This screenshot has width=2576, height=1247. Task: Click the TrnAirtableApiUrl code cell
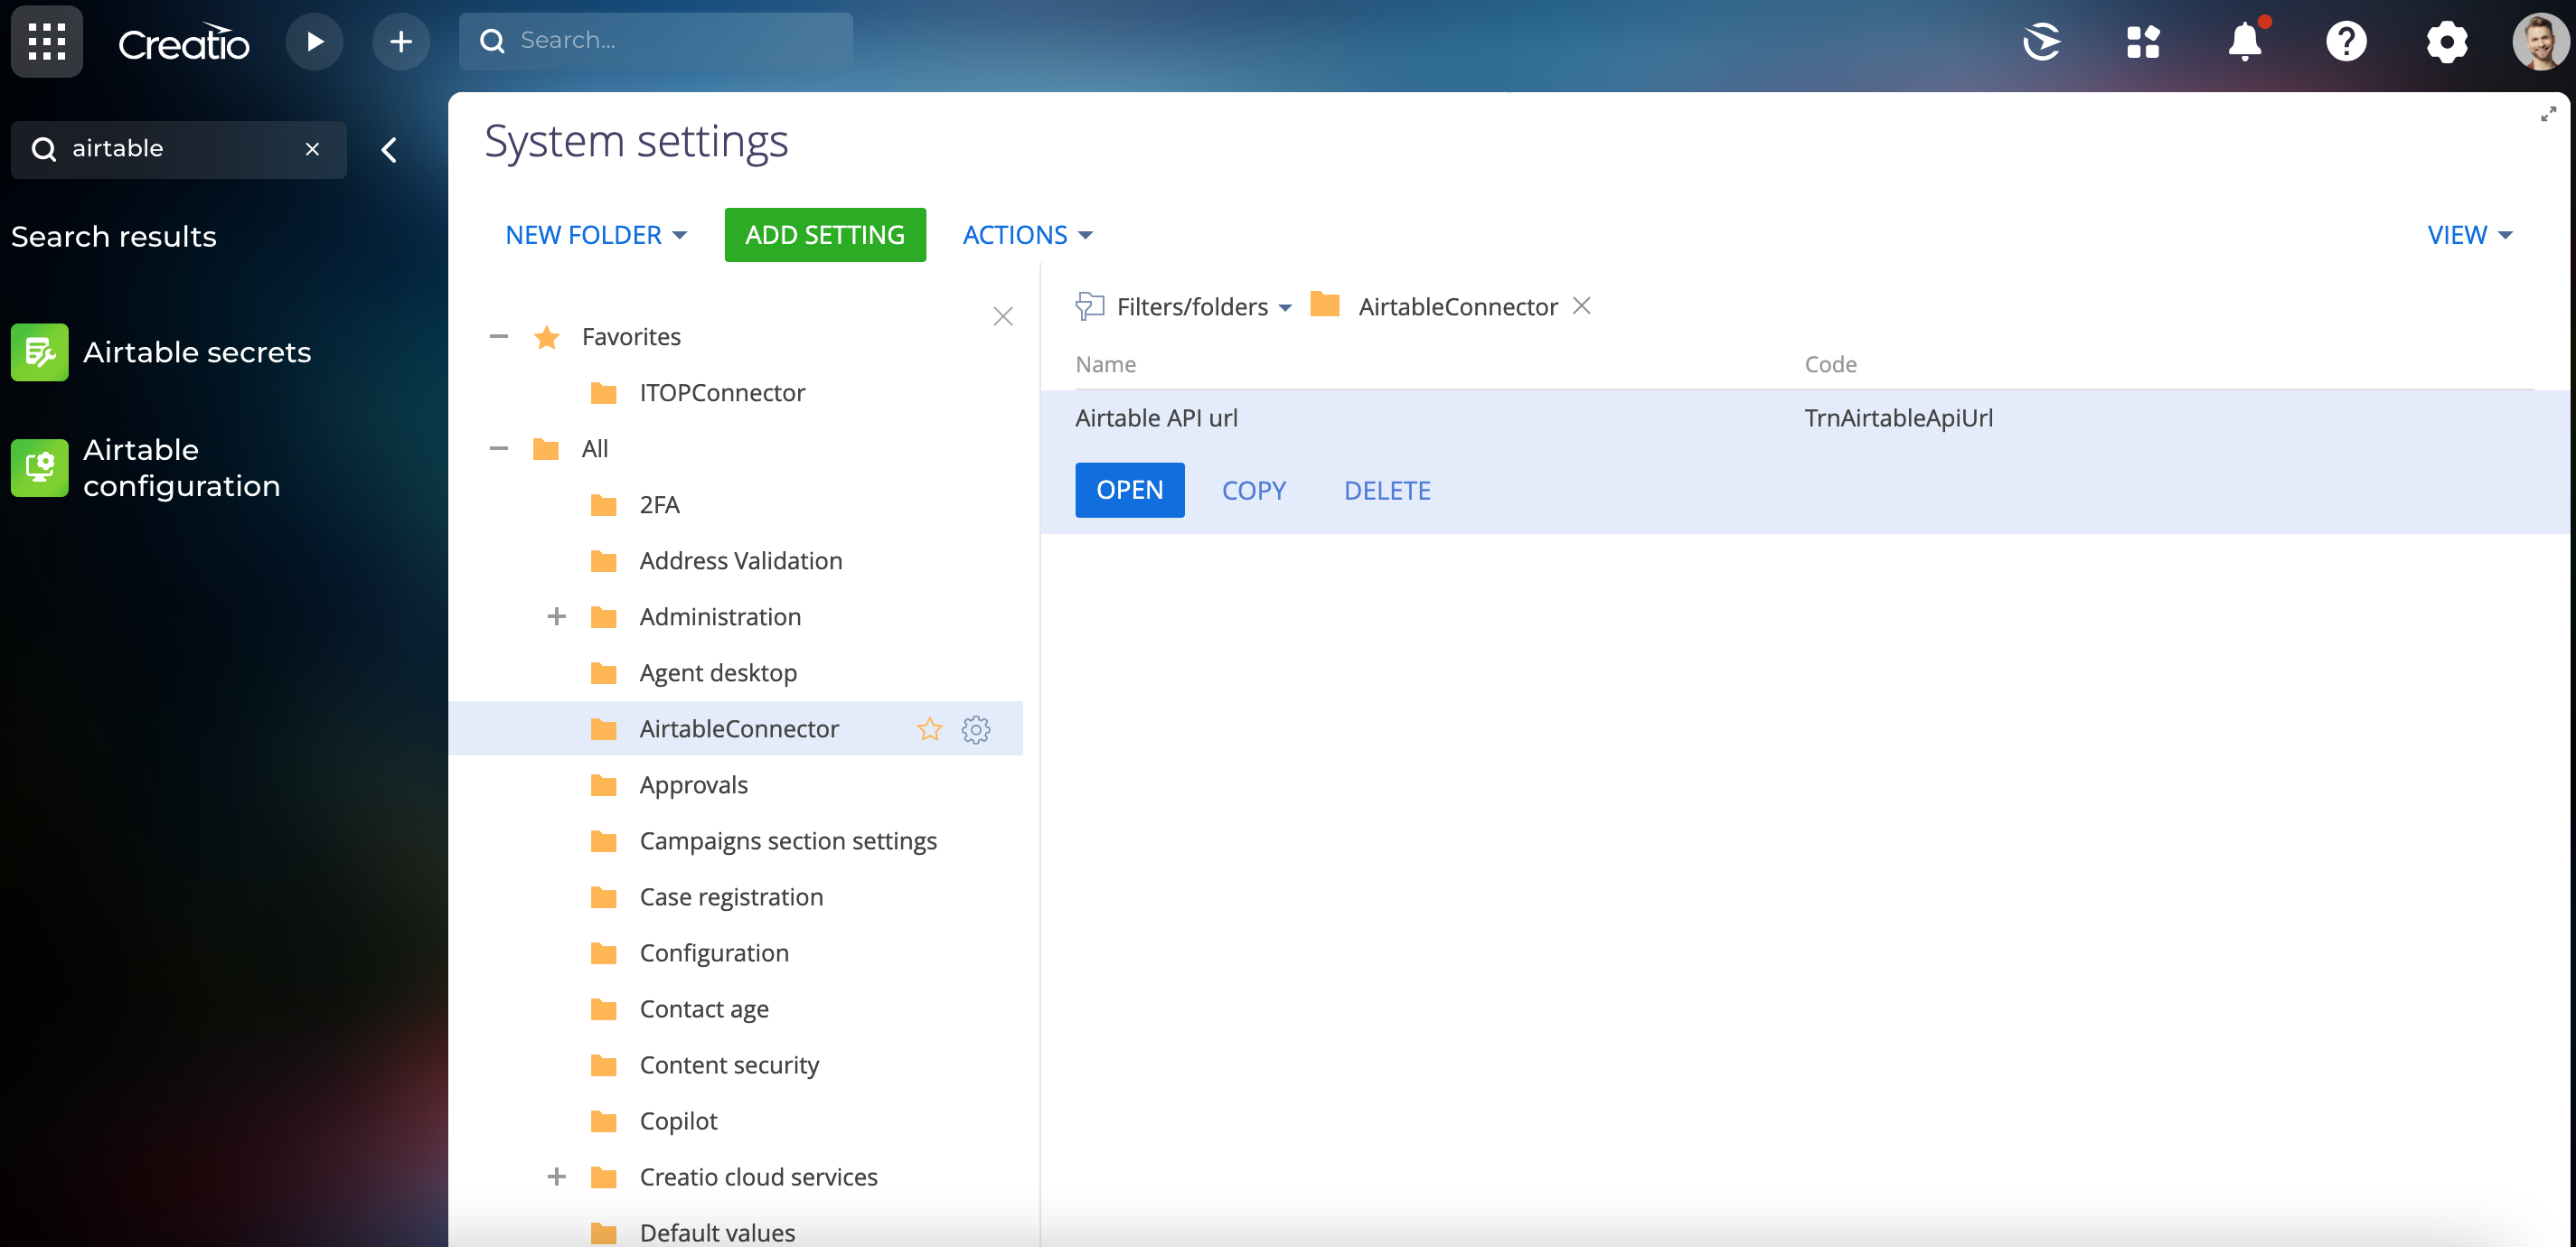pos(1898,418)
